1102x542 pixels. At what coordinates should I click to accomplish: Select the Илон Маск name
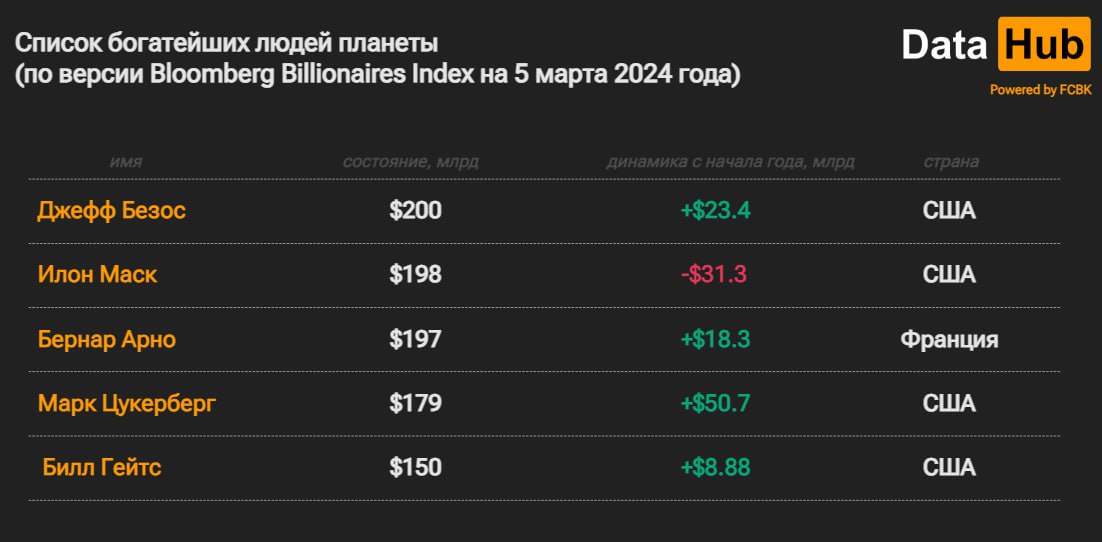click(98, 275)
